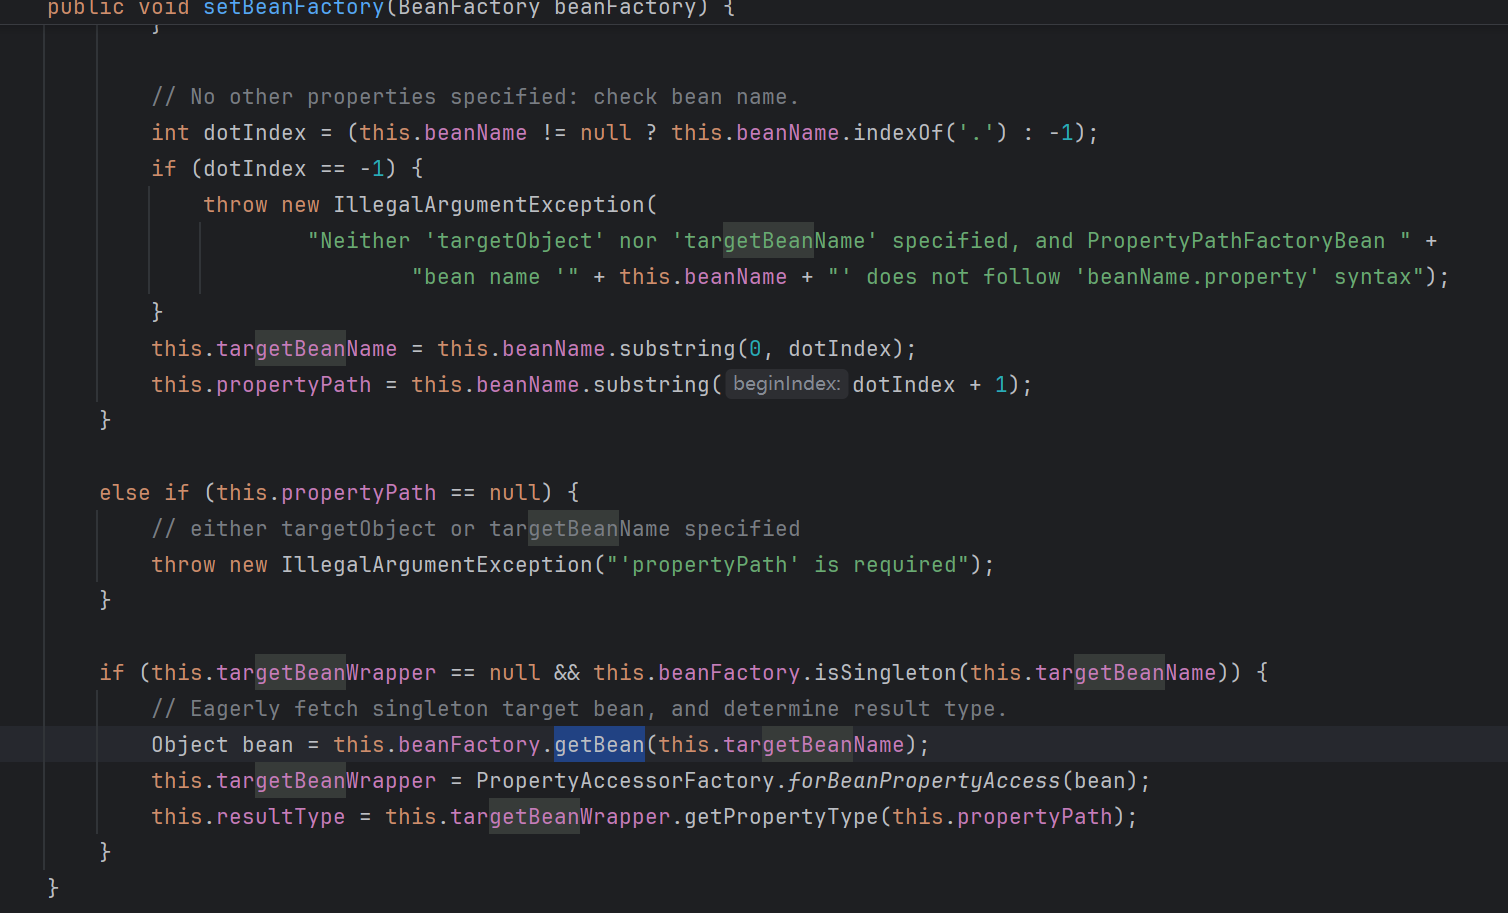Place cursor on highlighted getBean method call

[x=599, y=745]
